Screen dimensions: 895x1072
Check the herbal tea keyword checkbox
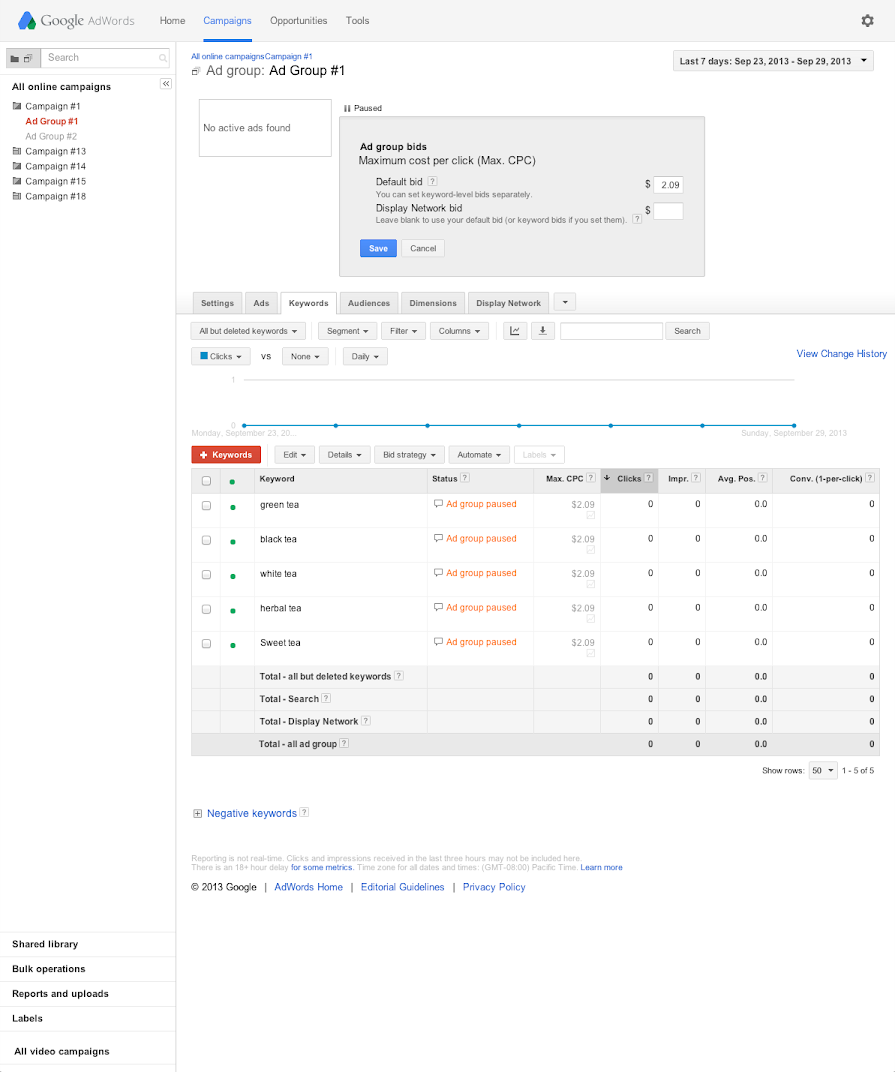[x=206, y=609]
